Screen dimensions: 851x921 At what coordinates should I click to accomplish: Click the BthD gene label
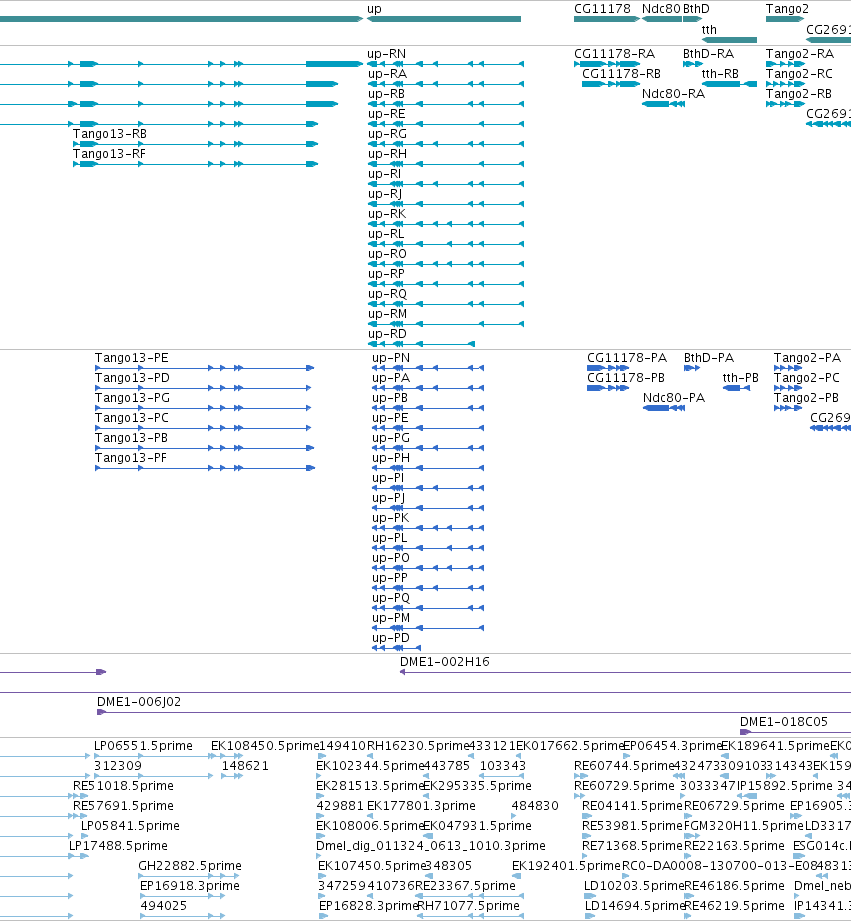[x=696, y=9]
